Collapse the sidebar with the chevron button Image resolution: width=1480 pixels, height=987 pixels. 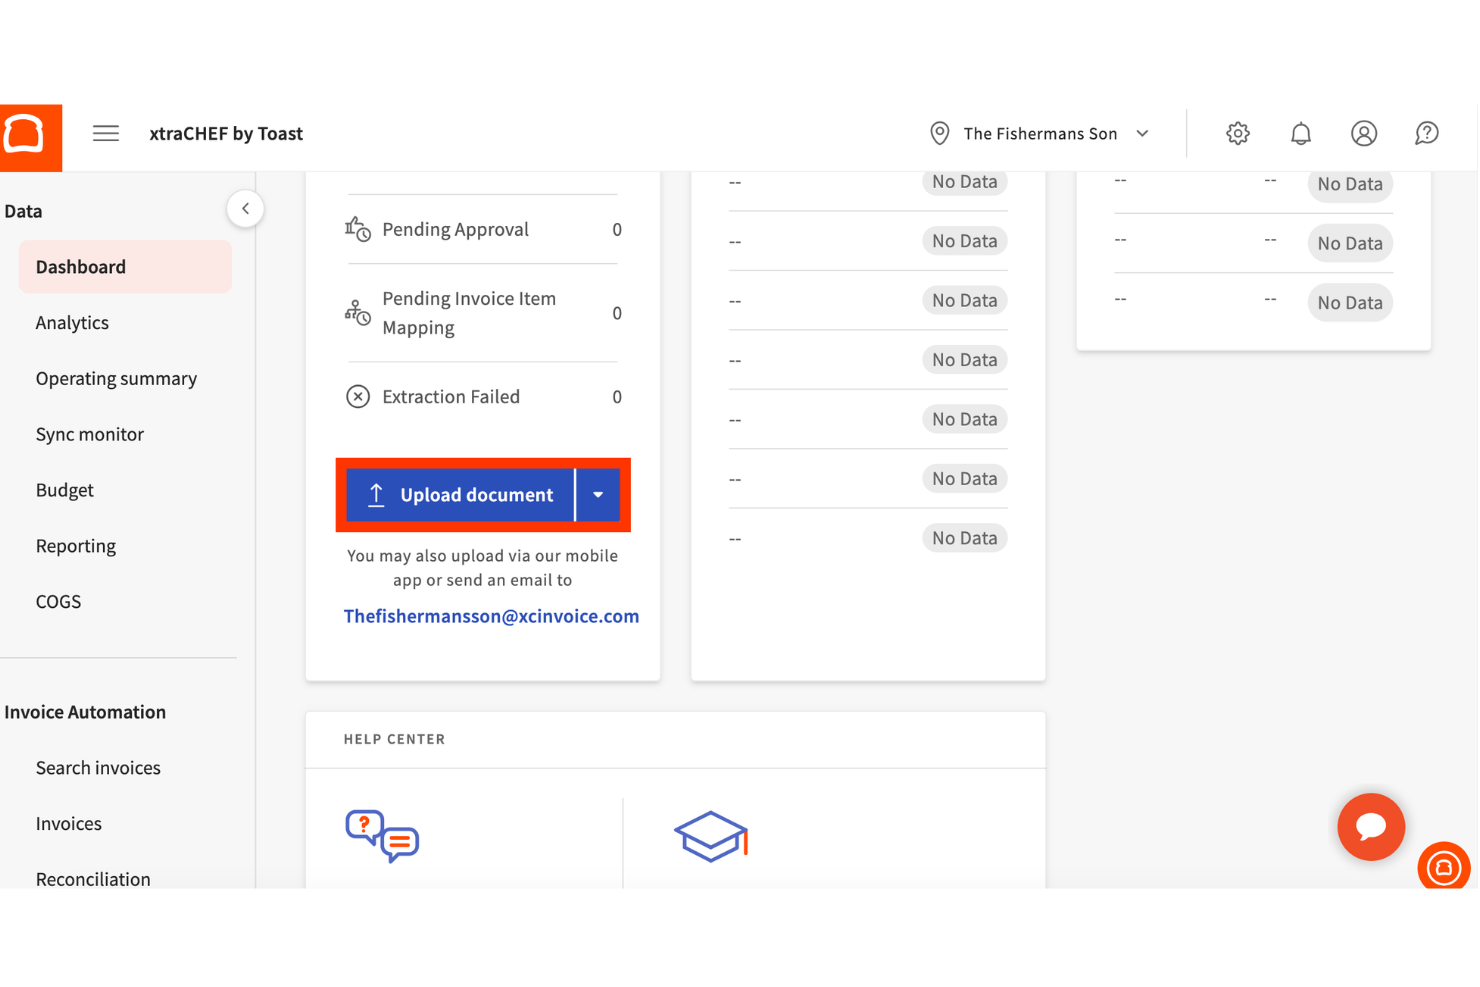[245, 209]
